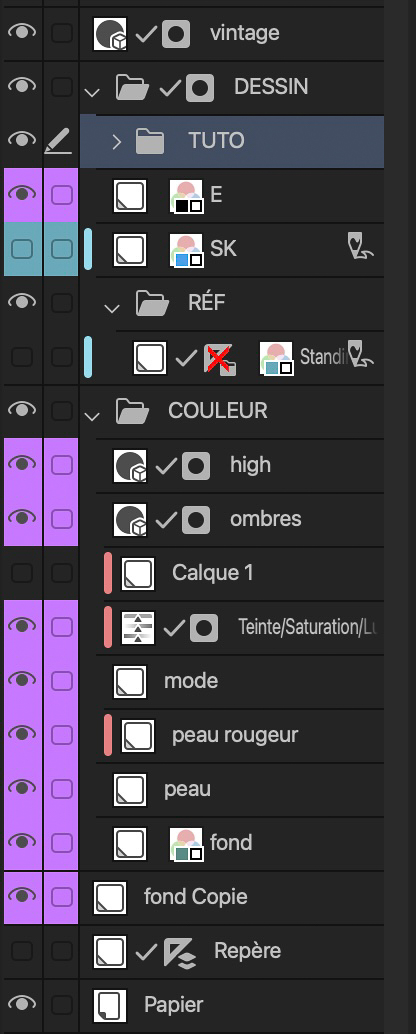Expand the TUTO folder
Viewport: 416px width, 1034px height.
pos(117,141)
